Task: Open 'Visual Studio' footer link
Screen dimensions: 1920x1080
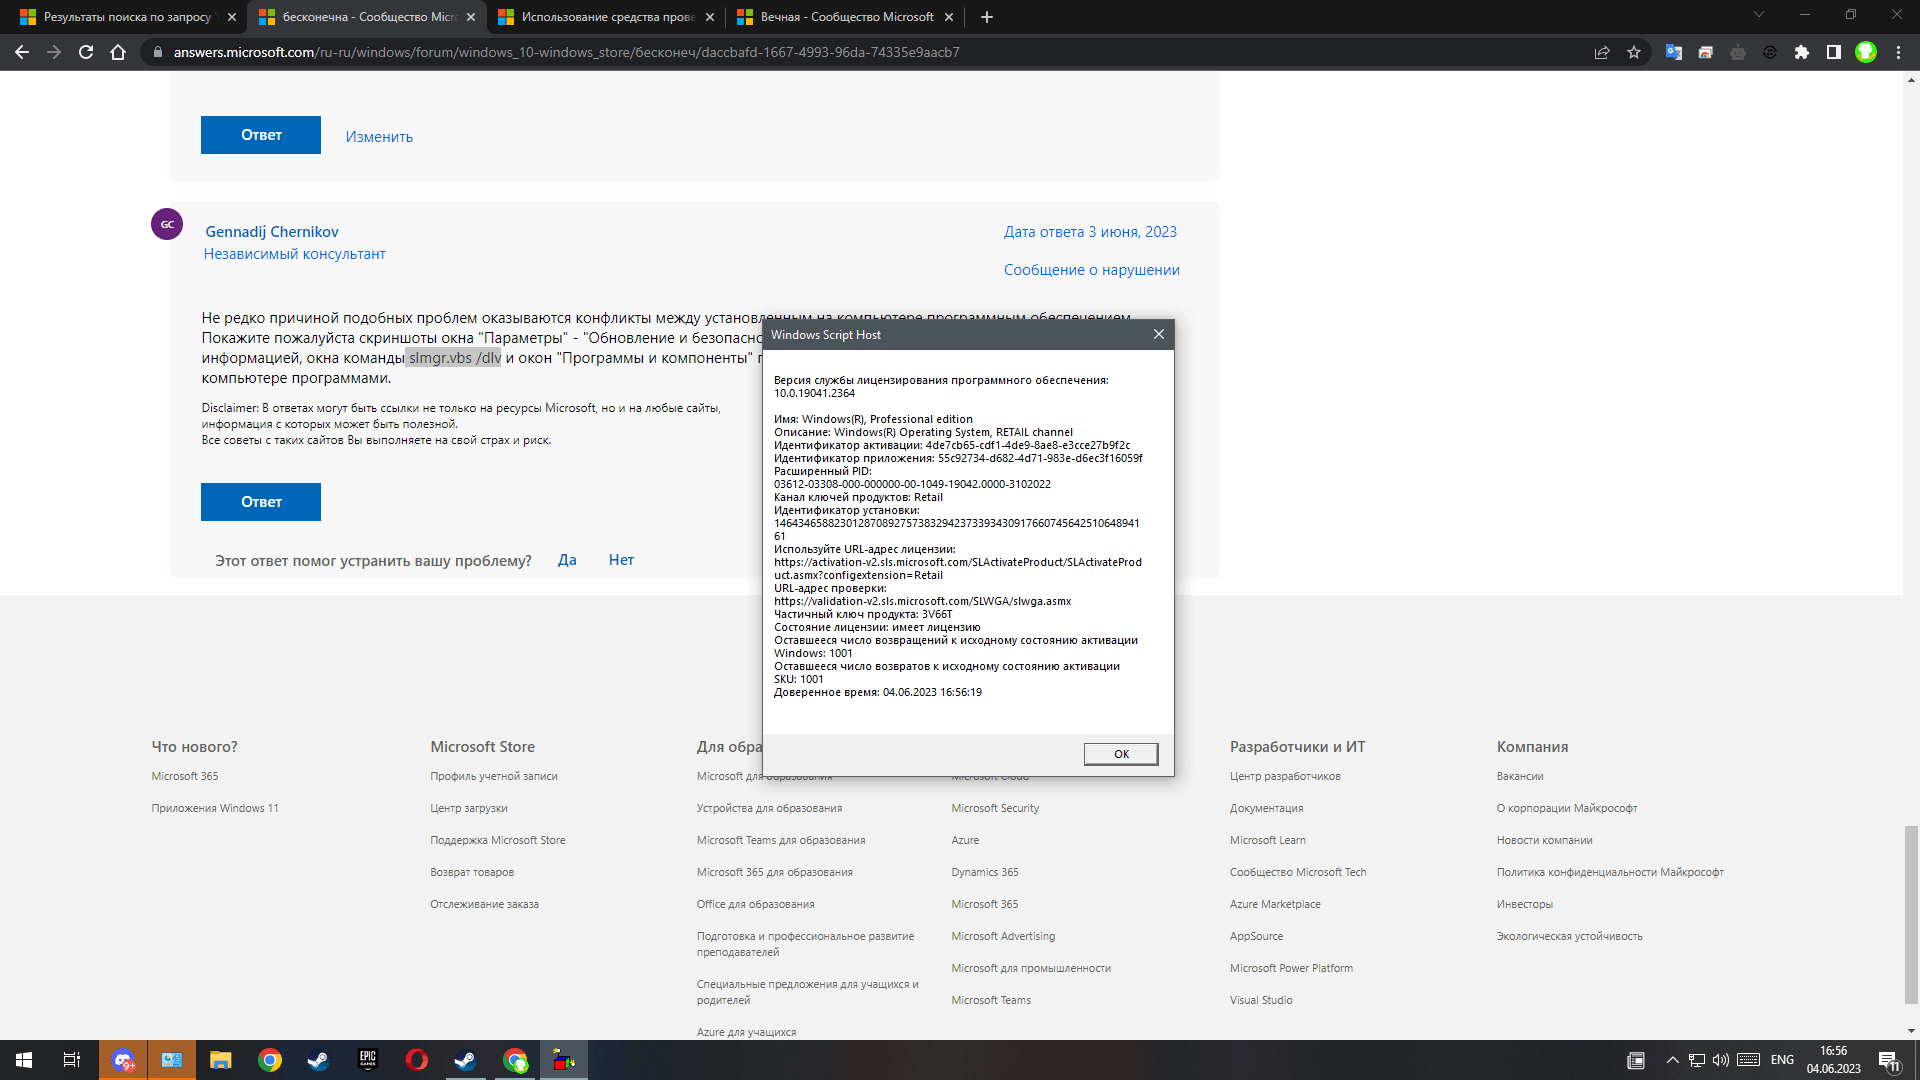Action: pyautogui.click(x=1261, y=1000)
